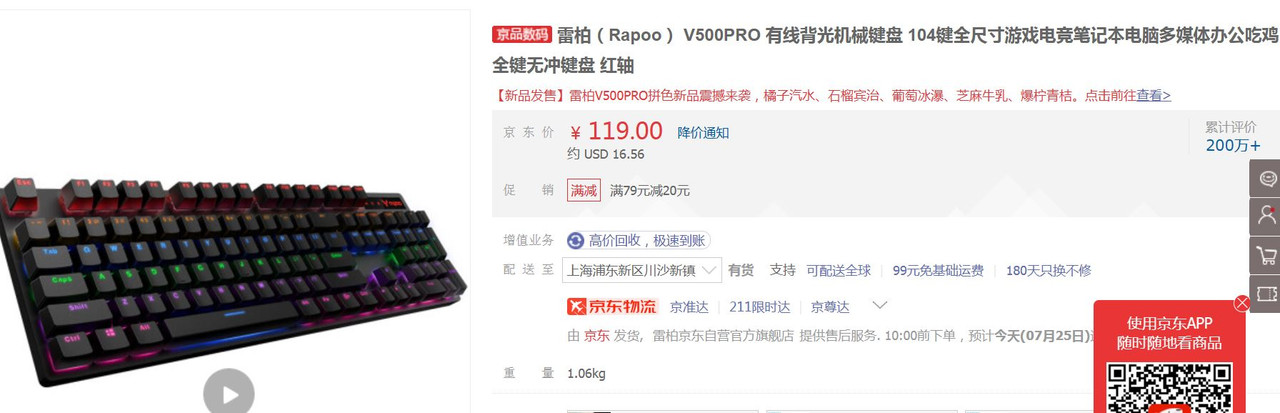
Task: Expand the delivery services chevron after 京尊达
Action: [x=880, y=306]
